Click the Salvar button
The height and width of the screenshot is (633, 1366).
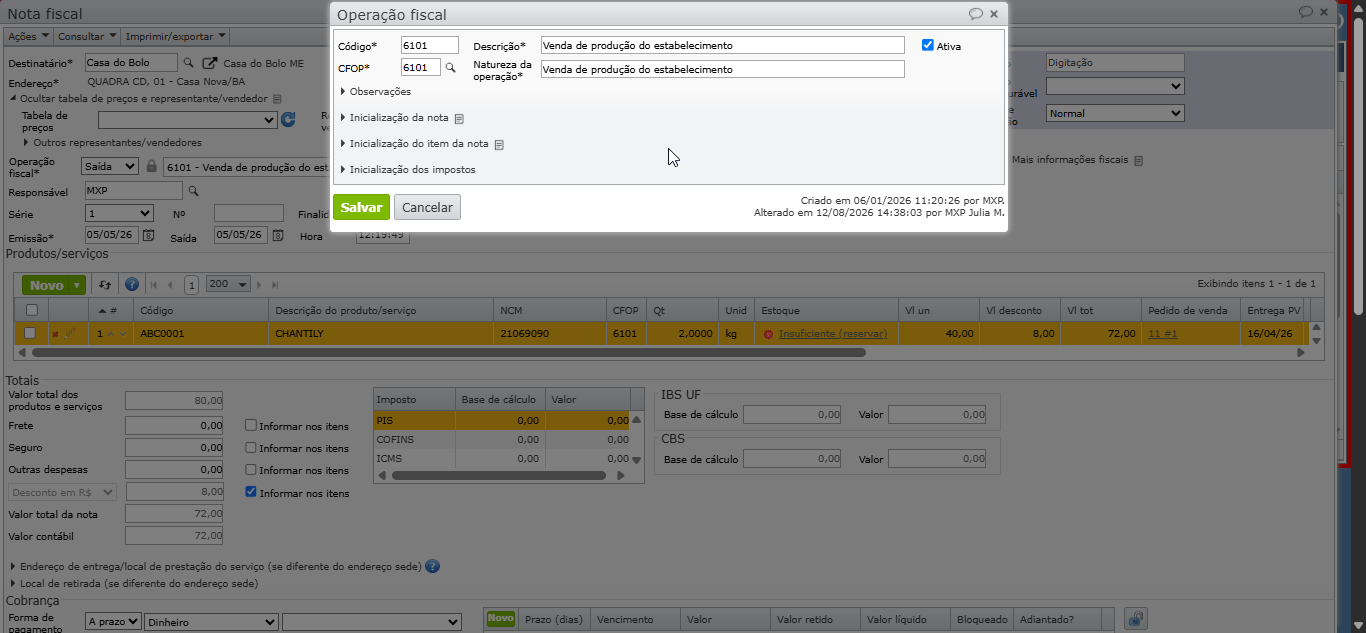click(x=361, y=207)
